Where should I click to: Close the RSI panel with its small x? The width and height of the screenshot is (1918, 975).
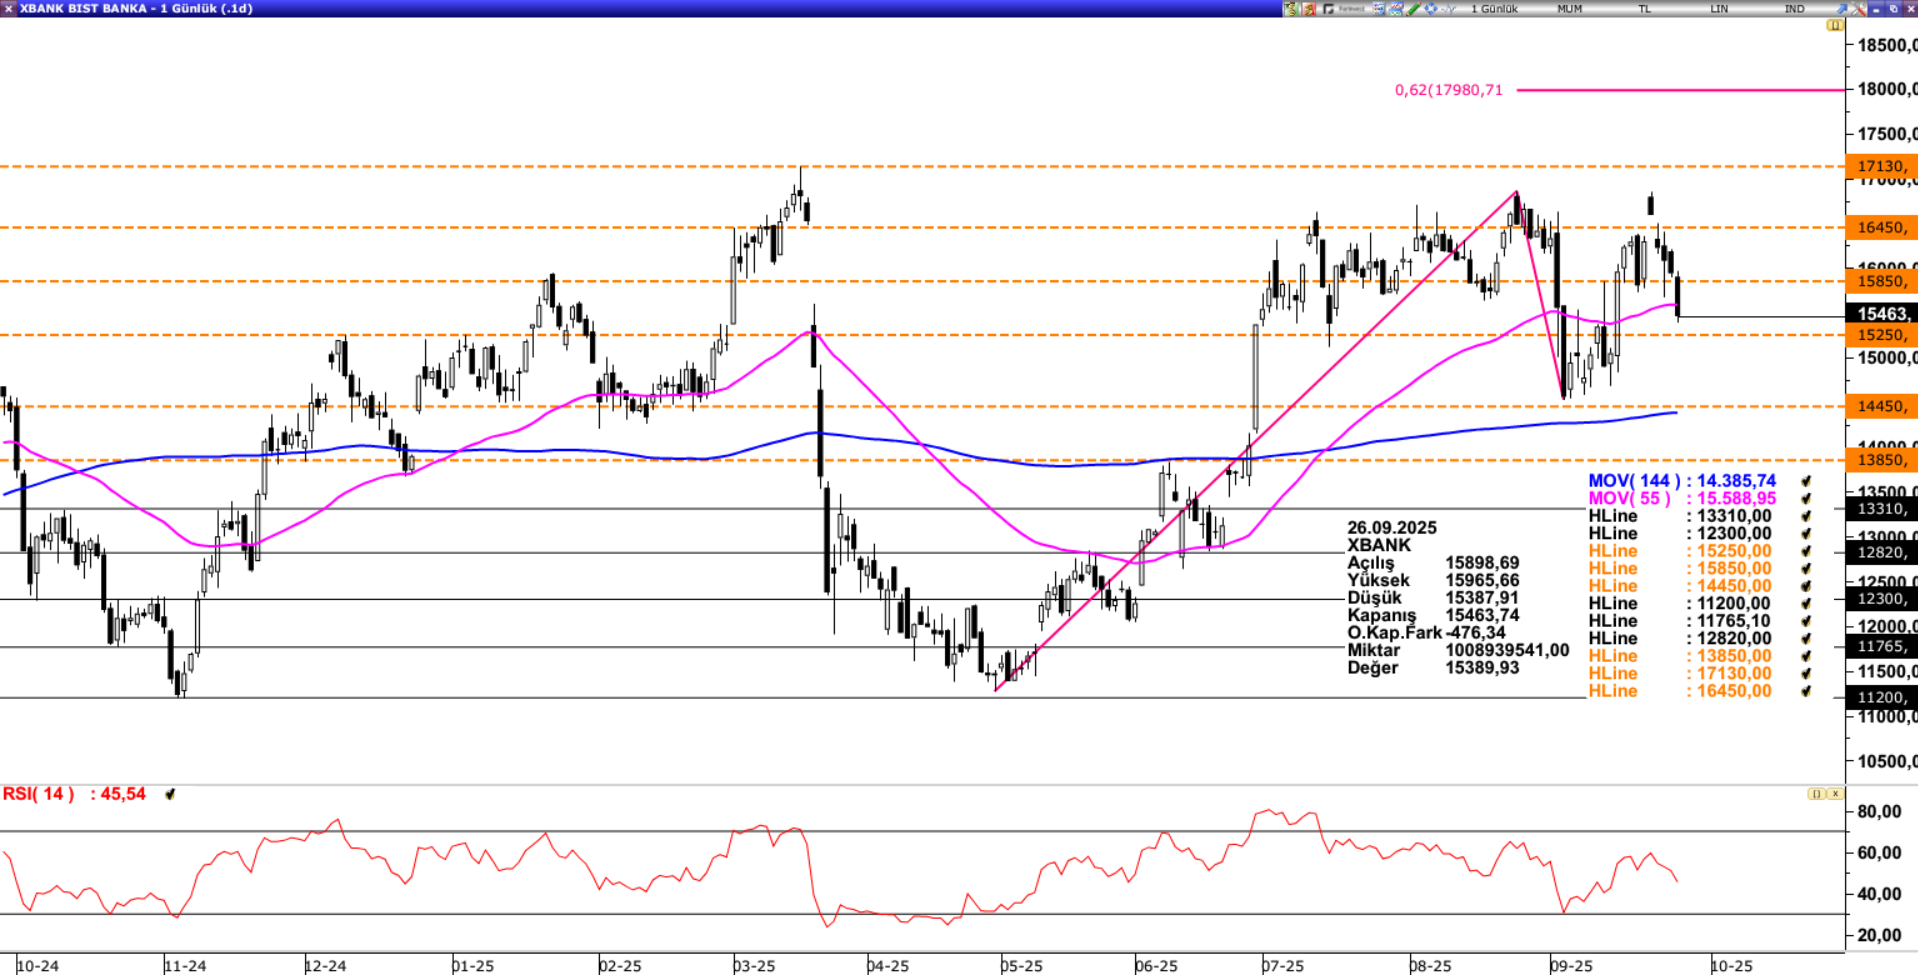click(1835, 794)
